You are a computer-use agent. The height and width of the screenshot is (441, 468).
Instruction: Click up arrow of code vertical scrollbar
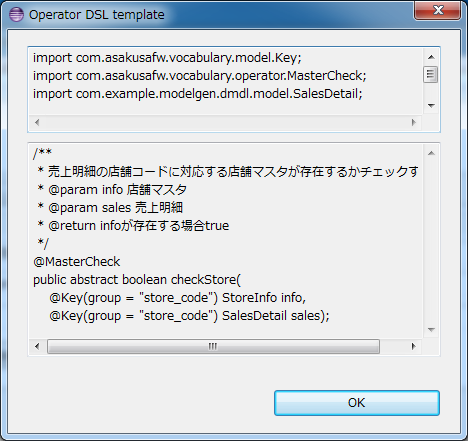coord(431,153)
